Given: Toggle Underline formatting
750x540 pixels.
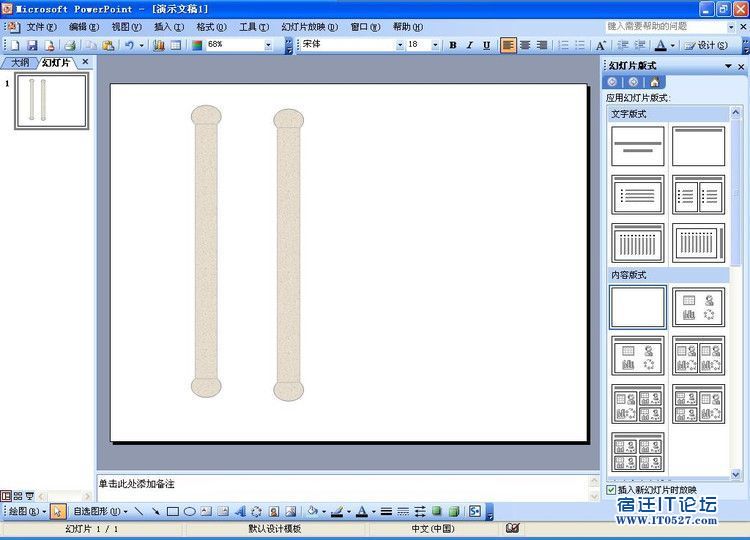Looking at the screenshot, I should click(x=486, y=45).
